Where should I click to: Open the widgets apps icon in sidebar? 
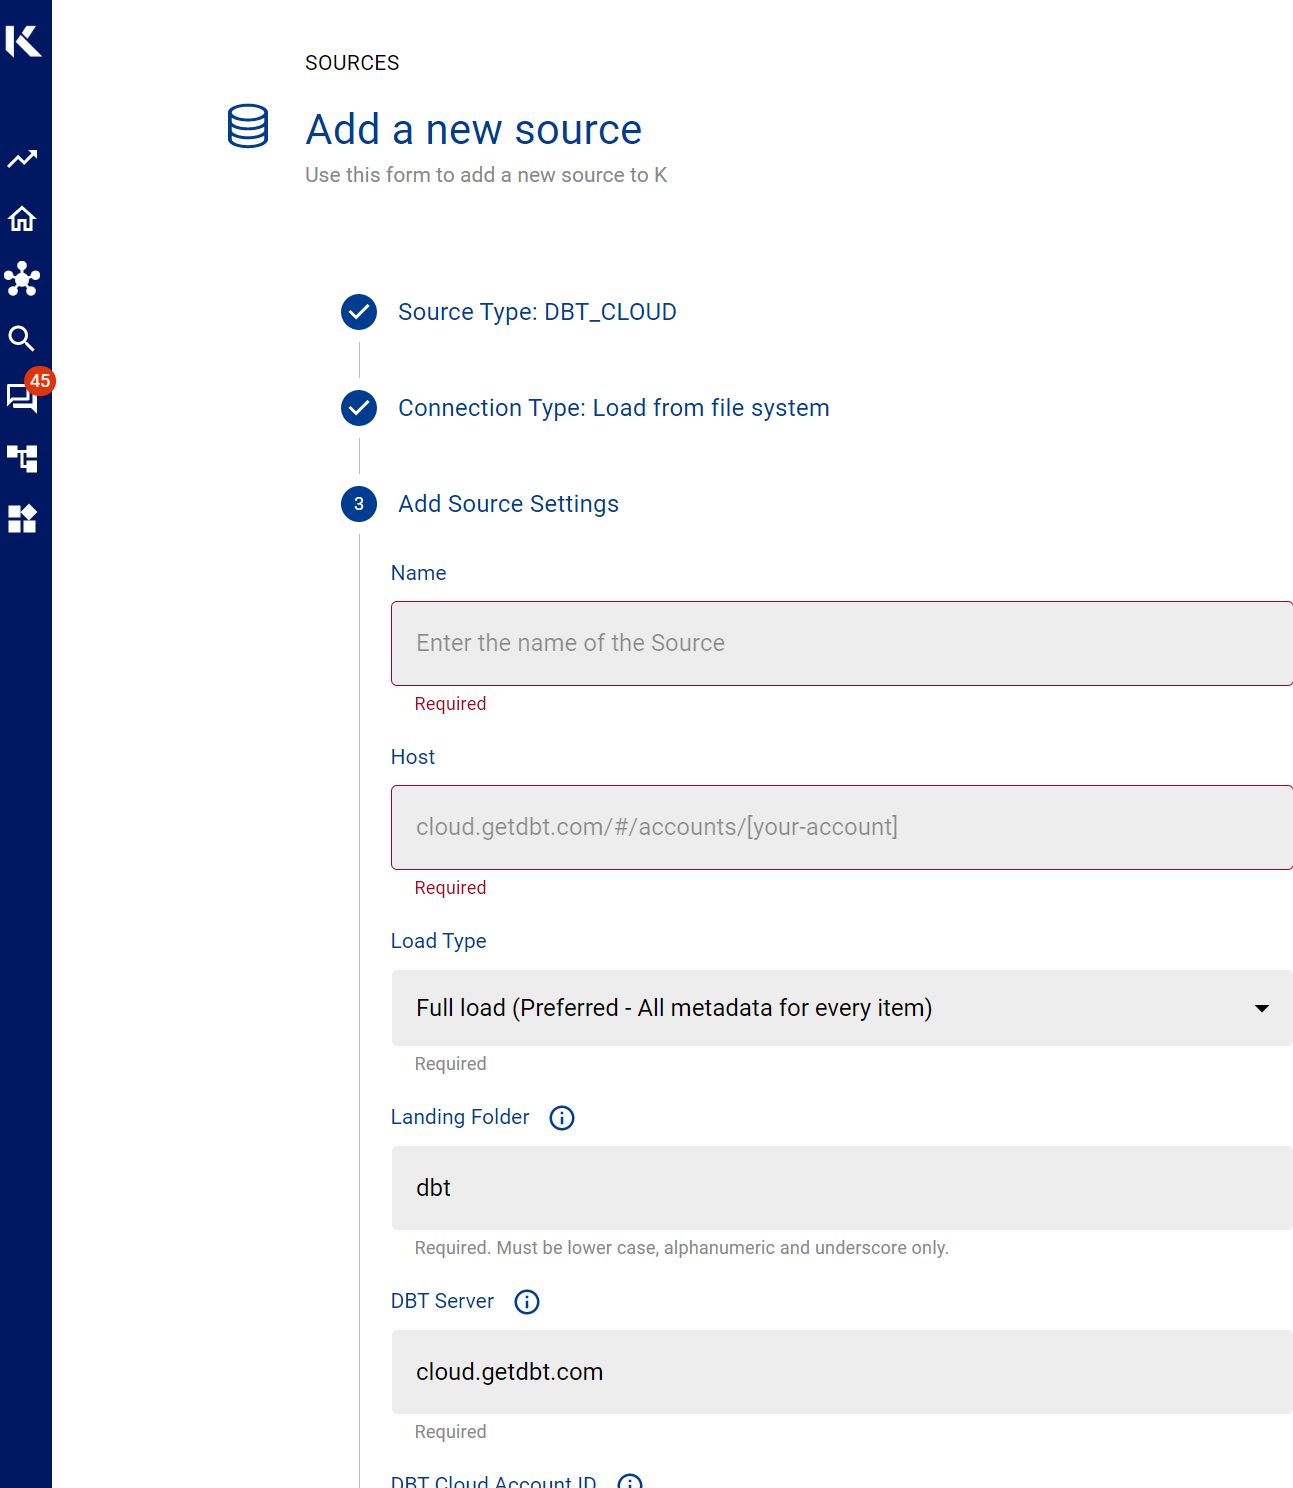pos(22,519)
